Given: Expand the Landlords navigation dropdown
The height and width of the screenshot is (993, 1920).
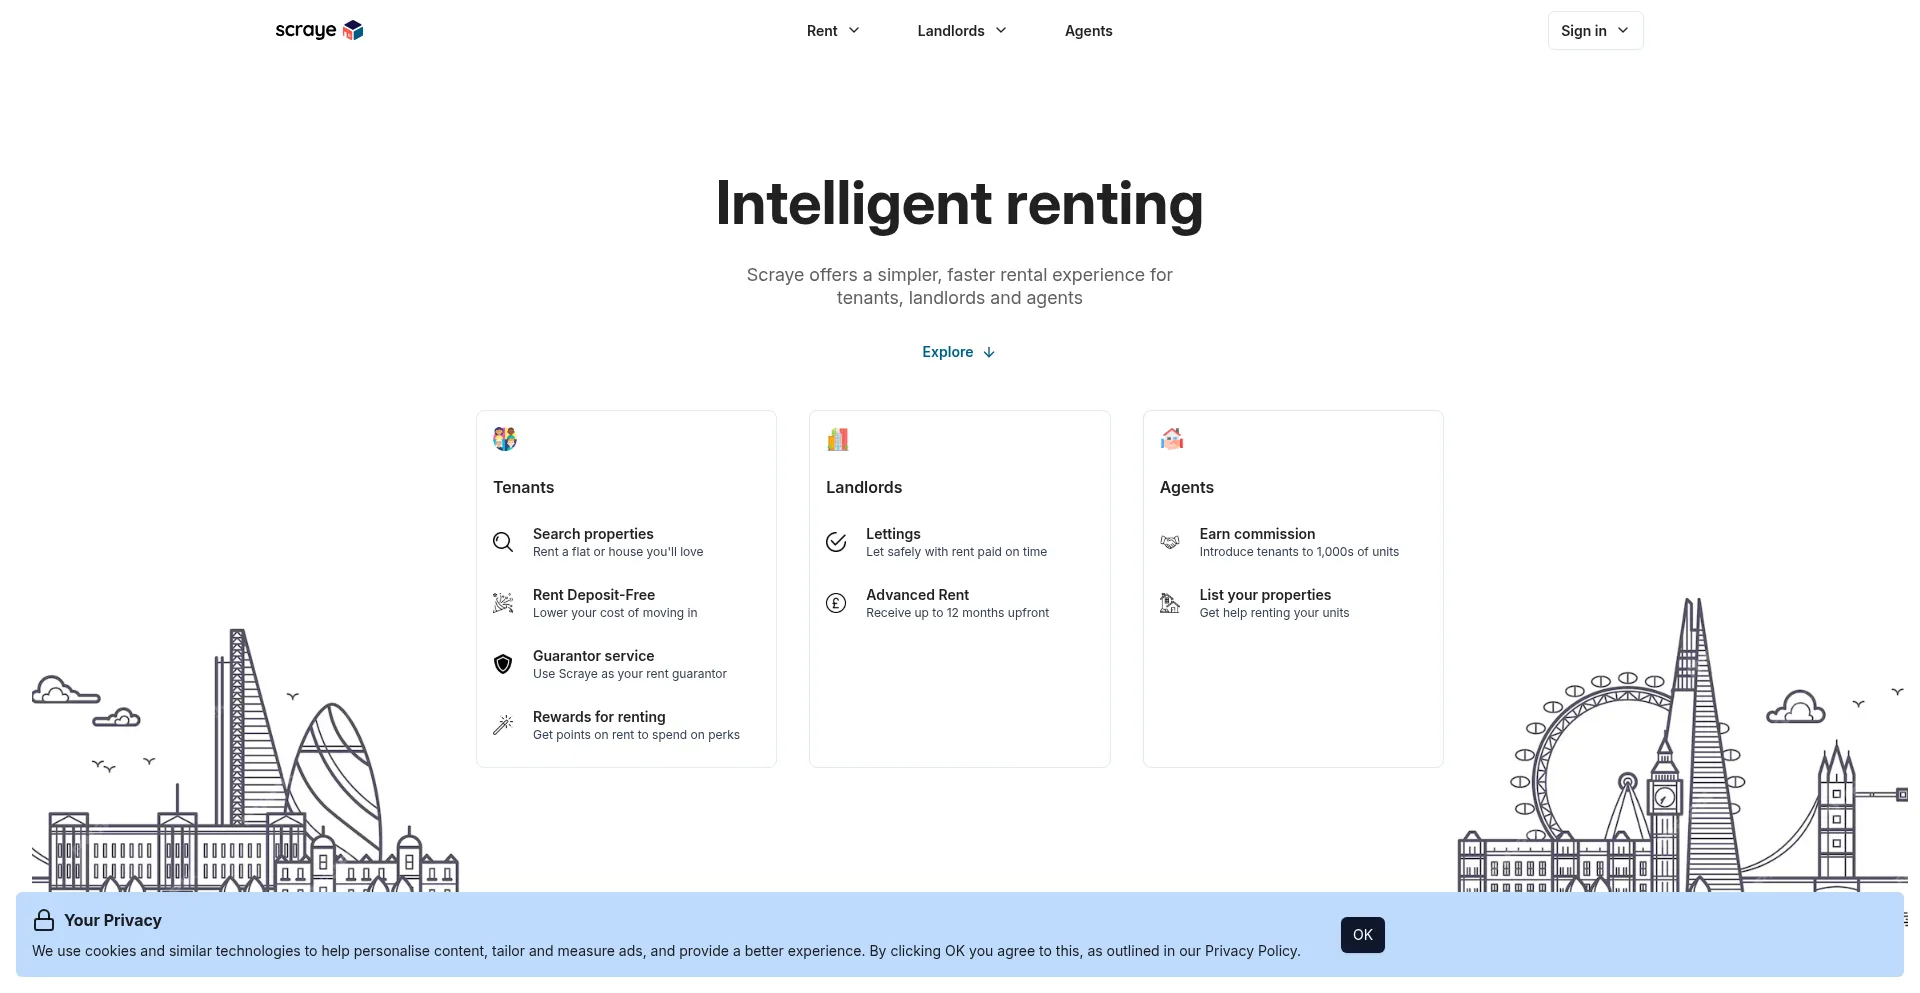Looking at the screenshot, I should (962, 31).
